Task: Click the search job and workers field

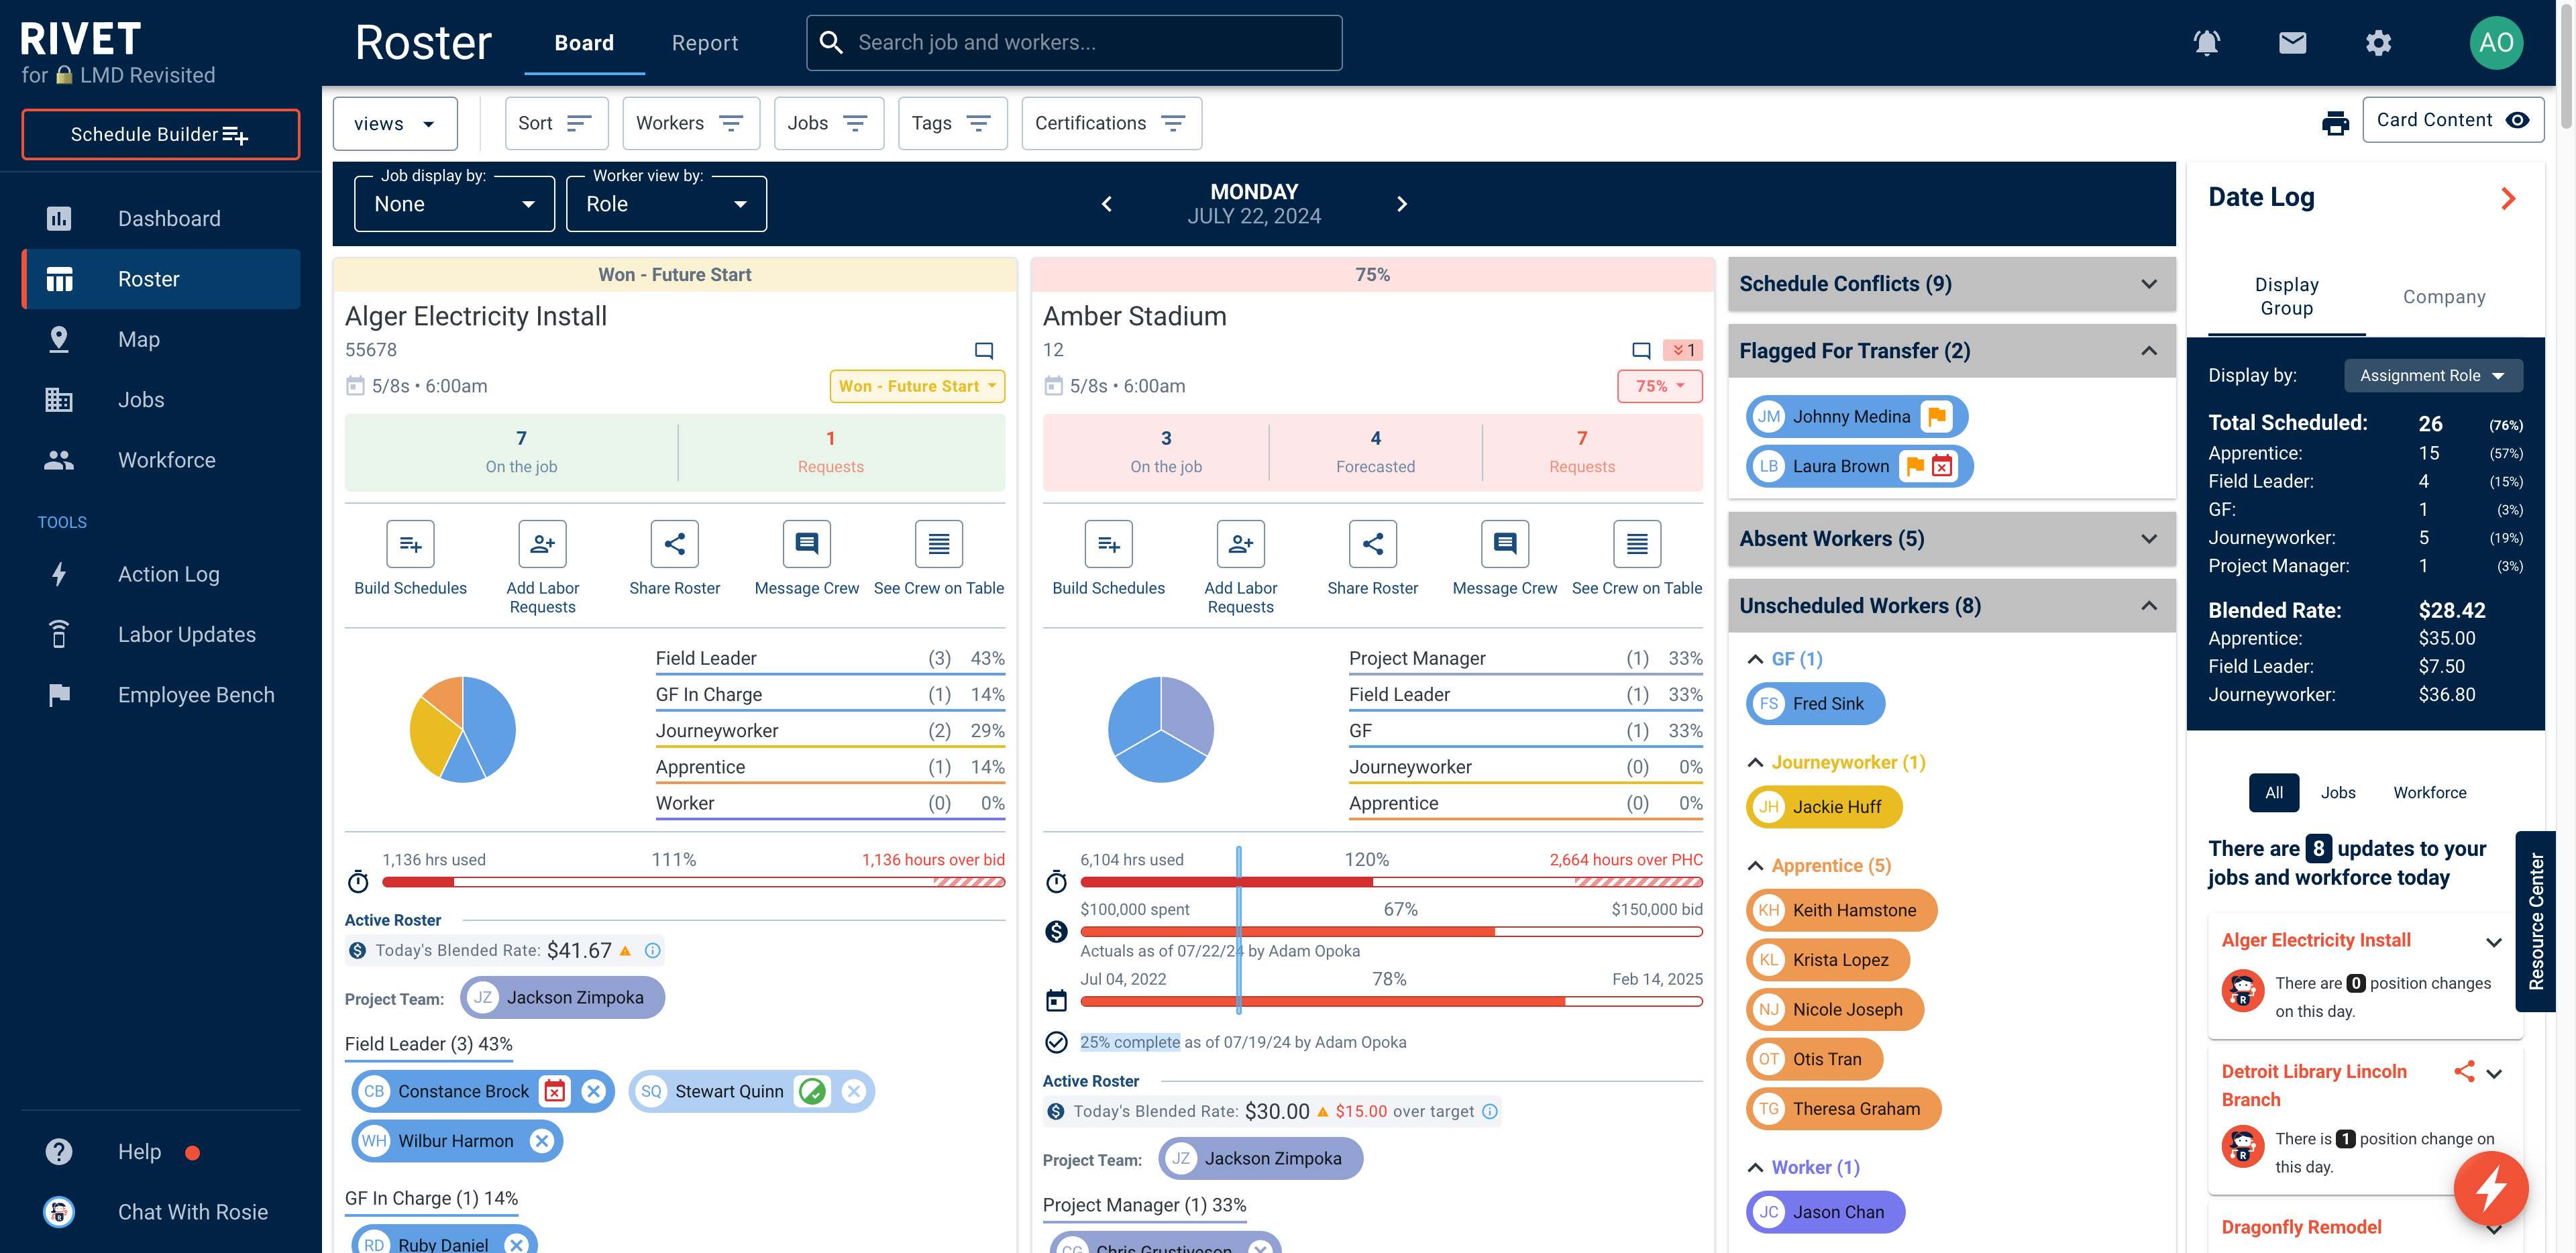Action: pos(1074,43)
